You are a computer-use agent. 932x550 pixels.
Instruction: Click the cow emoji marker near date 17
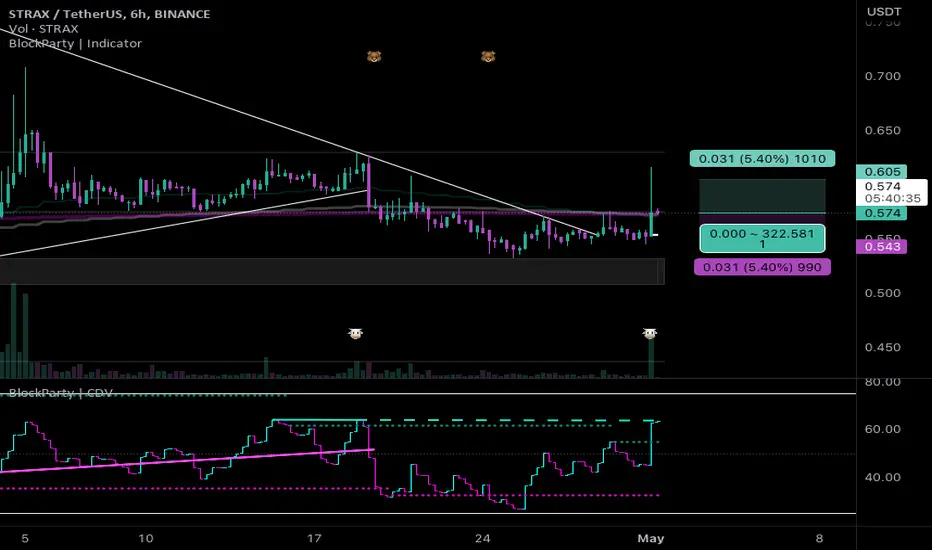355,334
